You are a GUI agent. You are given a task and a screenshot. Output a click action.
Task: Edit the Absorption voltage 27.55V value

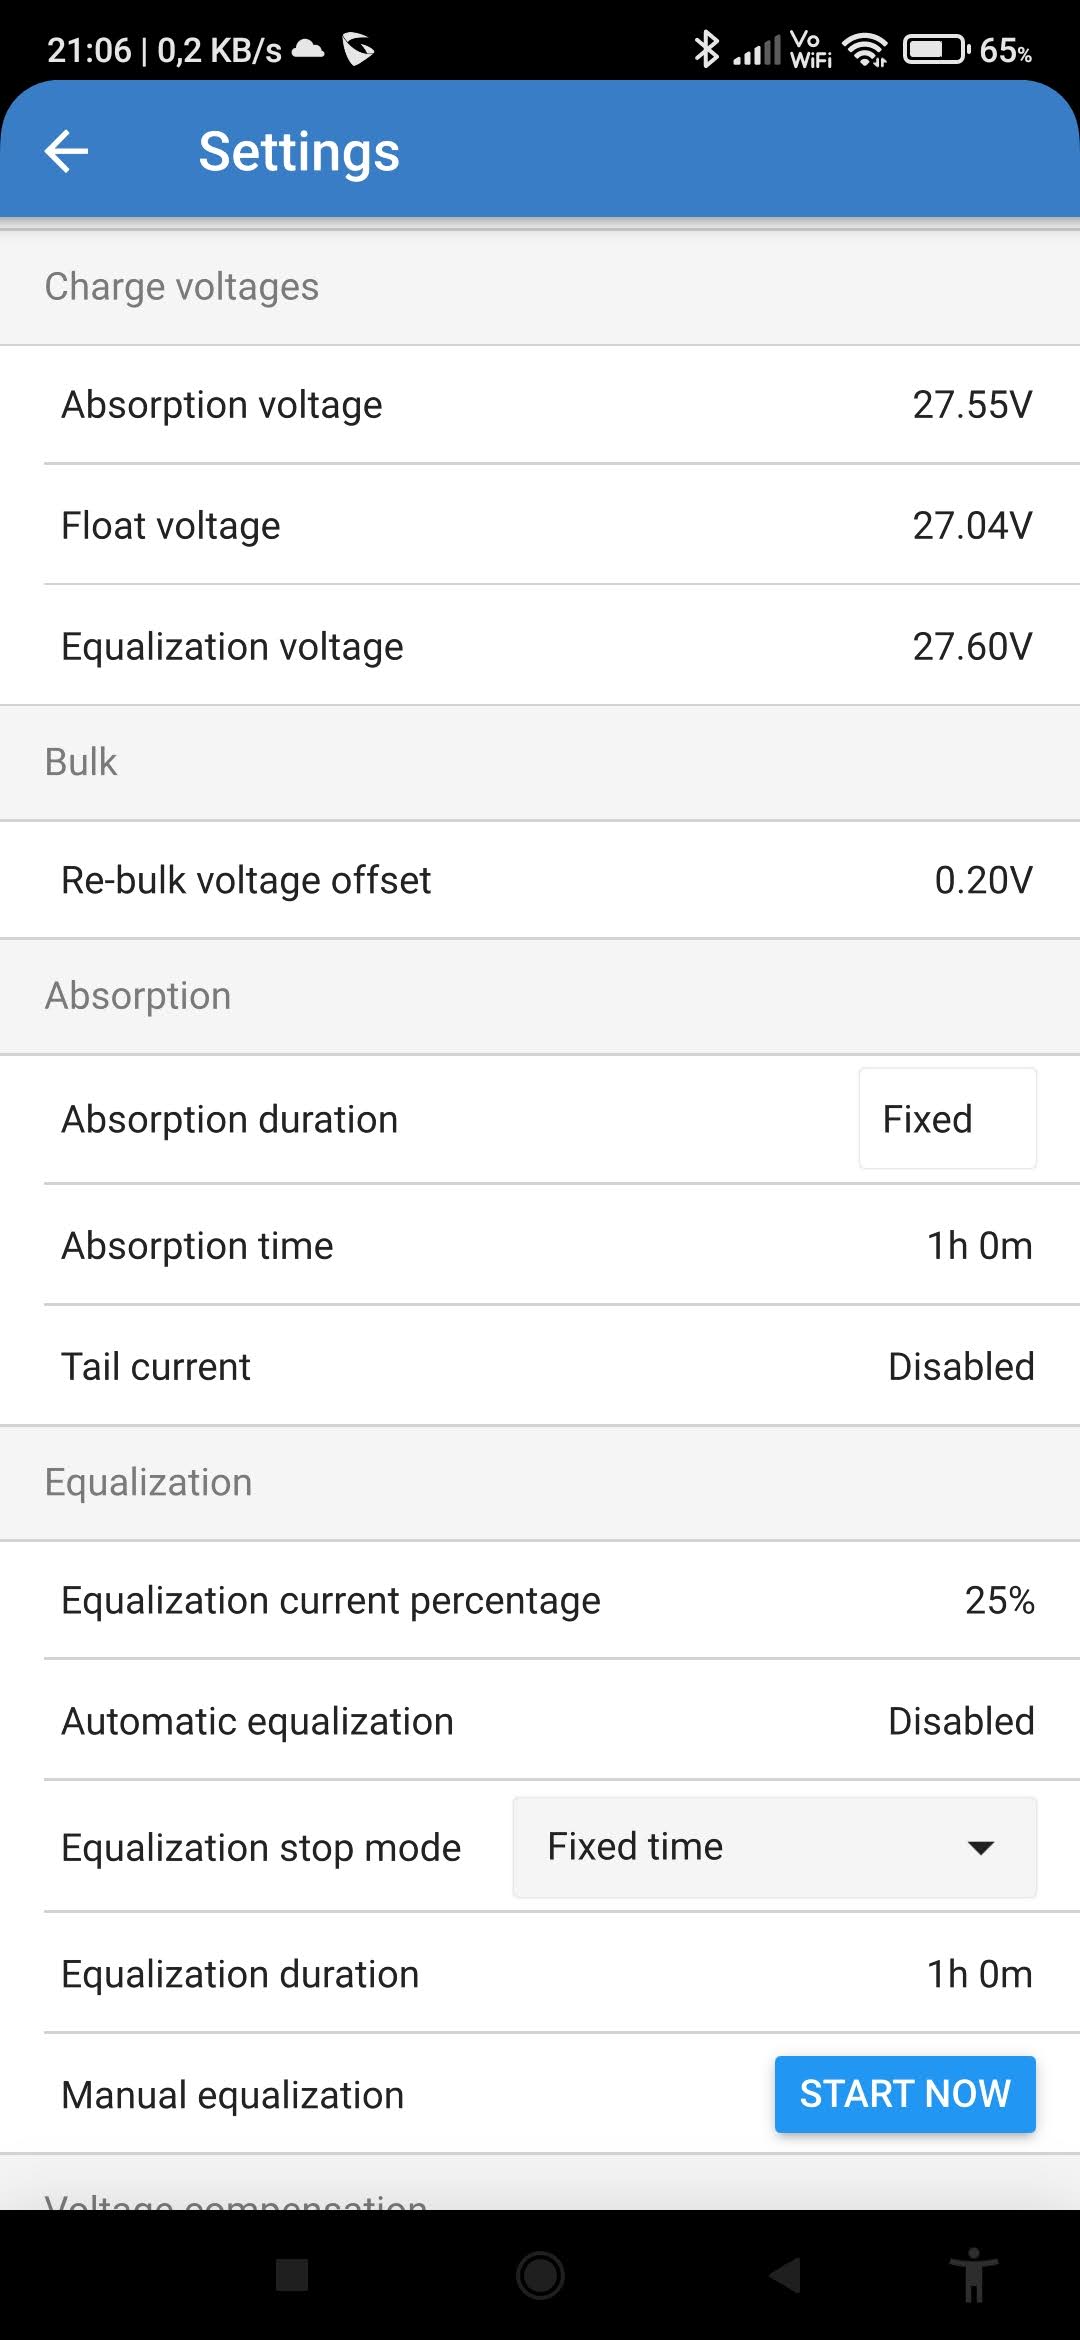tap(971, 405)
